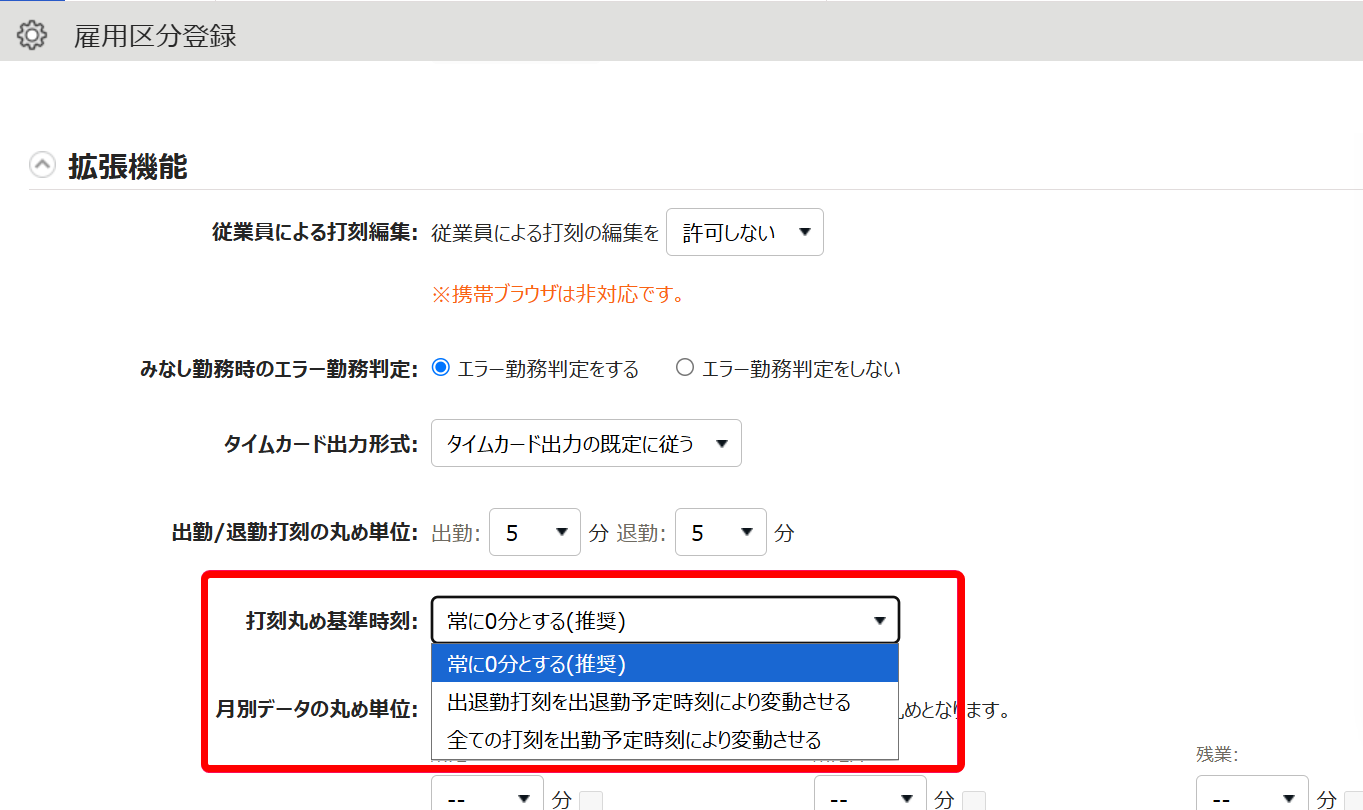Click the 雇用区分登録 page title
This screenshot has width=1363, height=810.
pyautogui.click(x=155, y=37)
